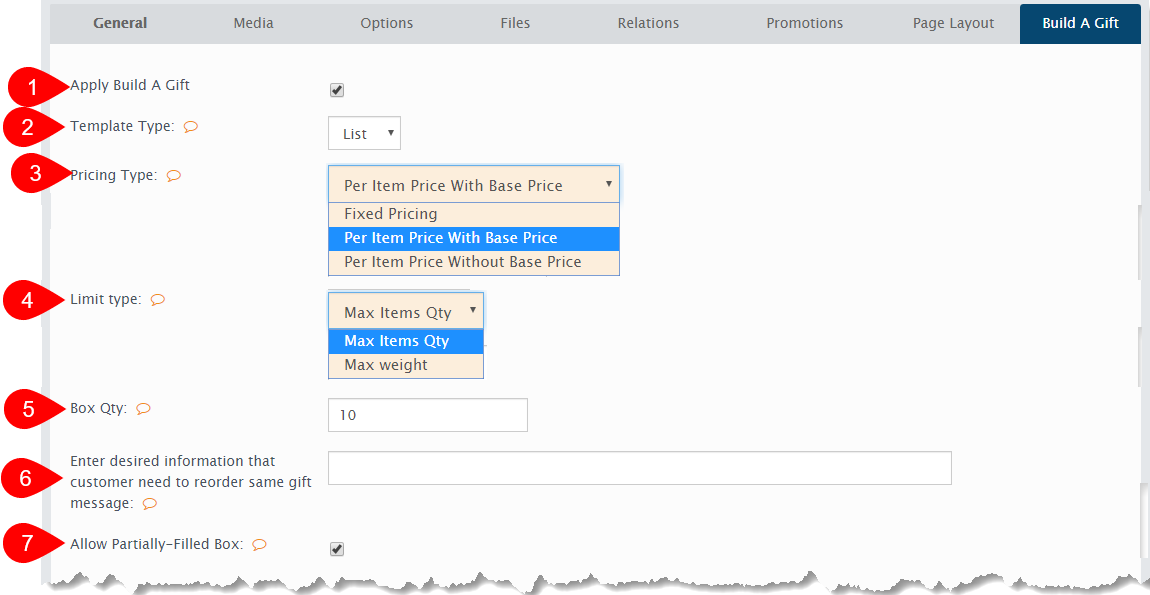Open the Media tab
The width and height of the screenshot is (1150, 595).
coord(253,23)
